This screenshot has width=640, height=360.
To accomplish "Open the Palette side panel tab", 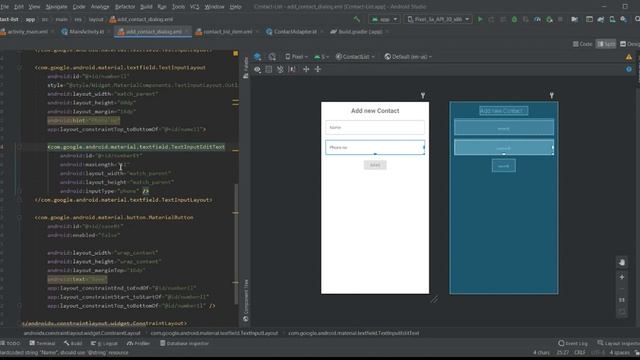I will coord(246,68).
